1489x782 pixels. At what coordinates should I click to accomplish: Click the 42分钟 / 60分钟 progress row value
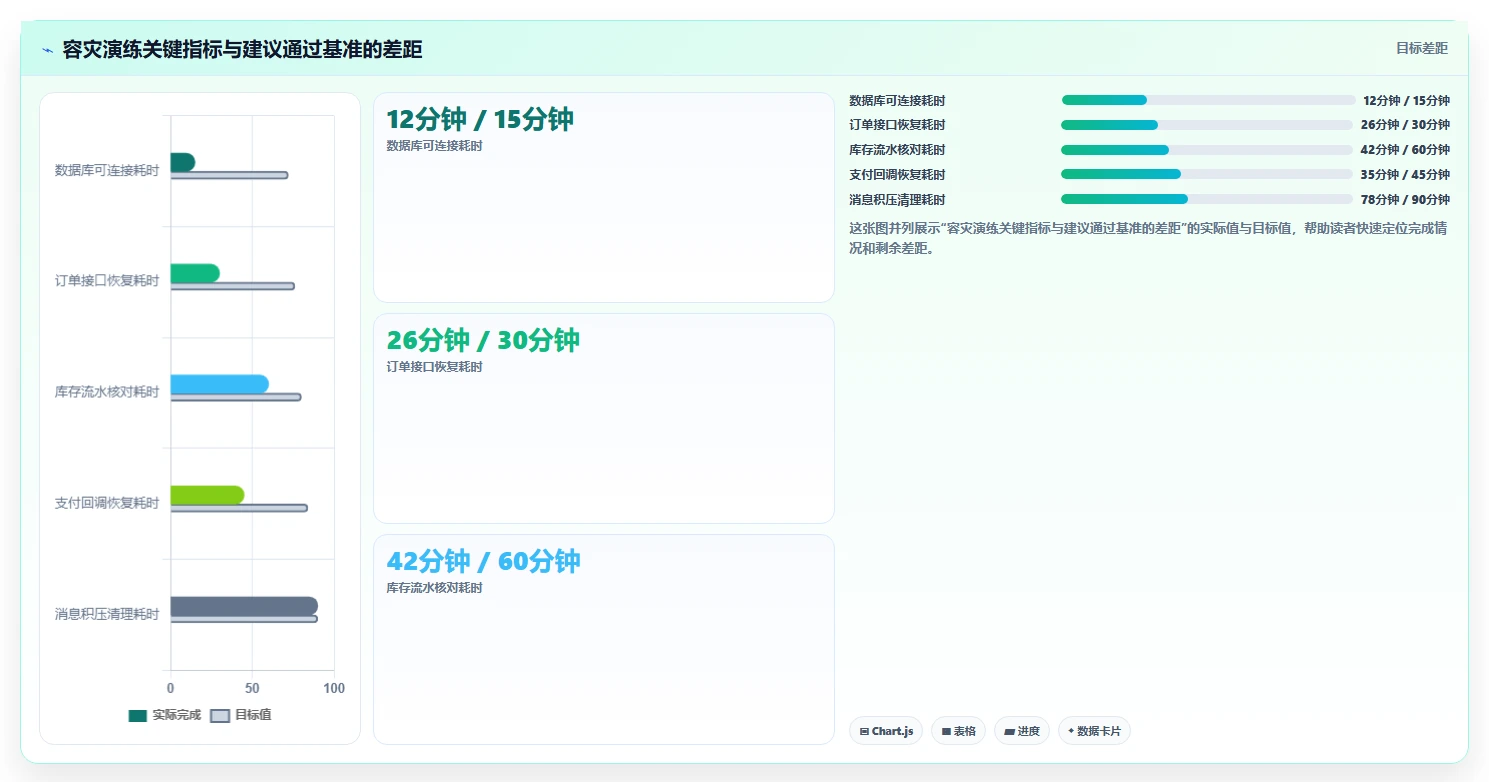[x=1405, y=150]
